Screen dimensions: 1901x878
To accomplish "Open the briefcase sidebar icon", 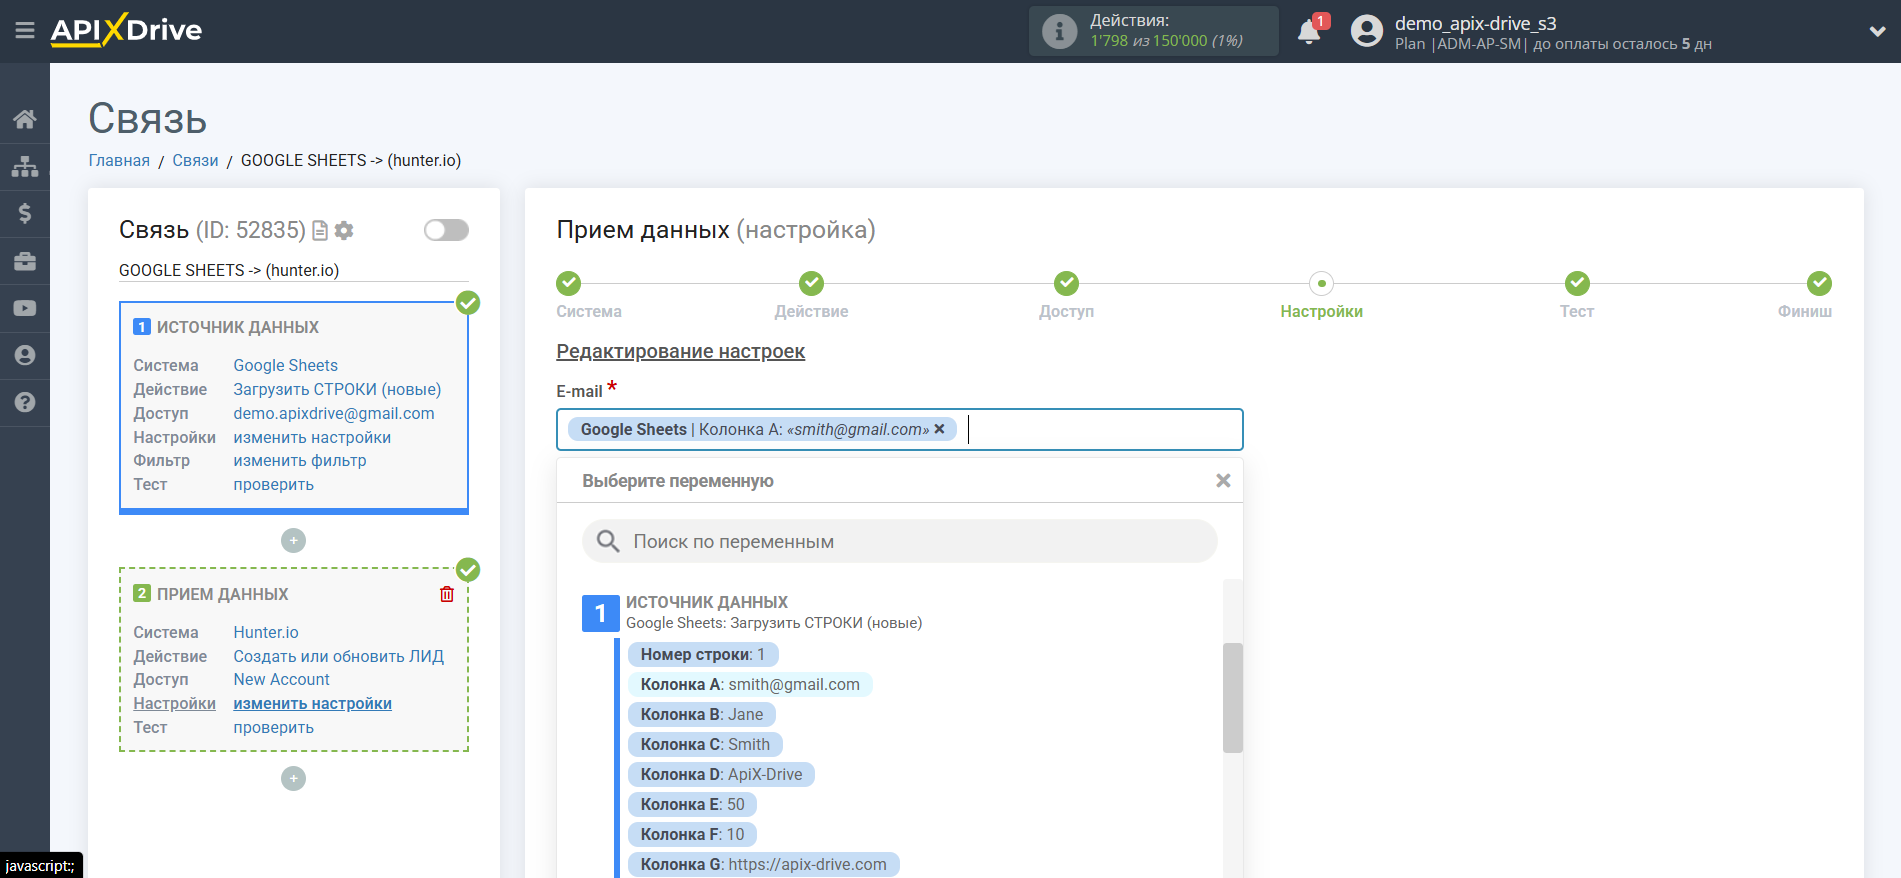I will point(25,261).
